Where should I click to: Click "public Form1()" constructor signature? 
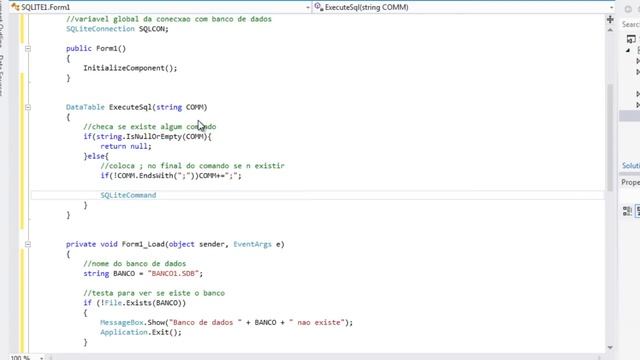point(96,49)
